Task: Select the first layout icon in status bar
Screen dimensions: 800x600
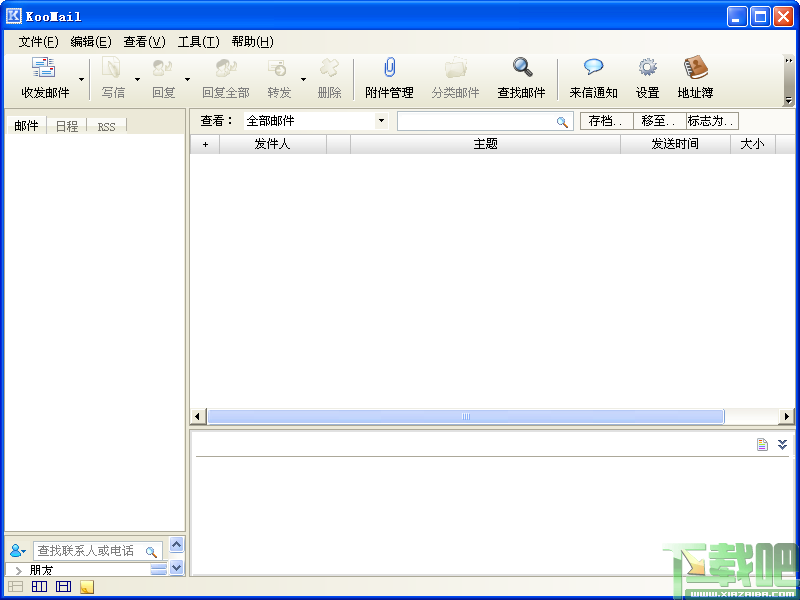Action: tap(15, 587)
